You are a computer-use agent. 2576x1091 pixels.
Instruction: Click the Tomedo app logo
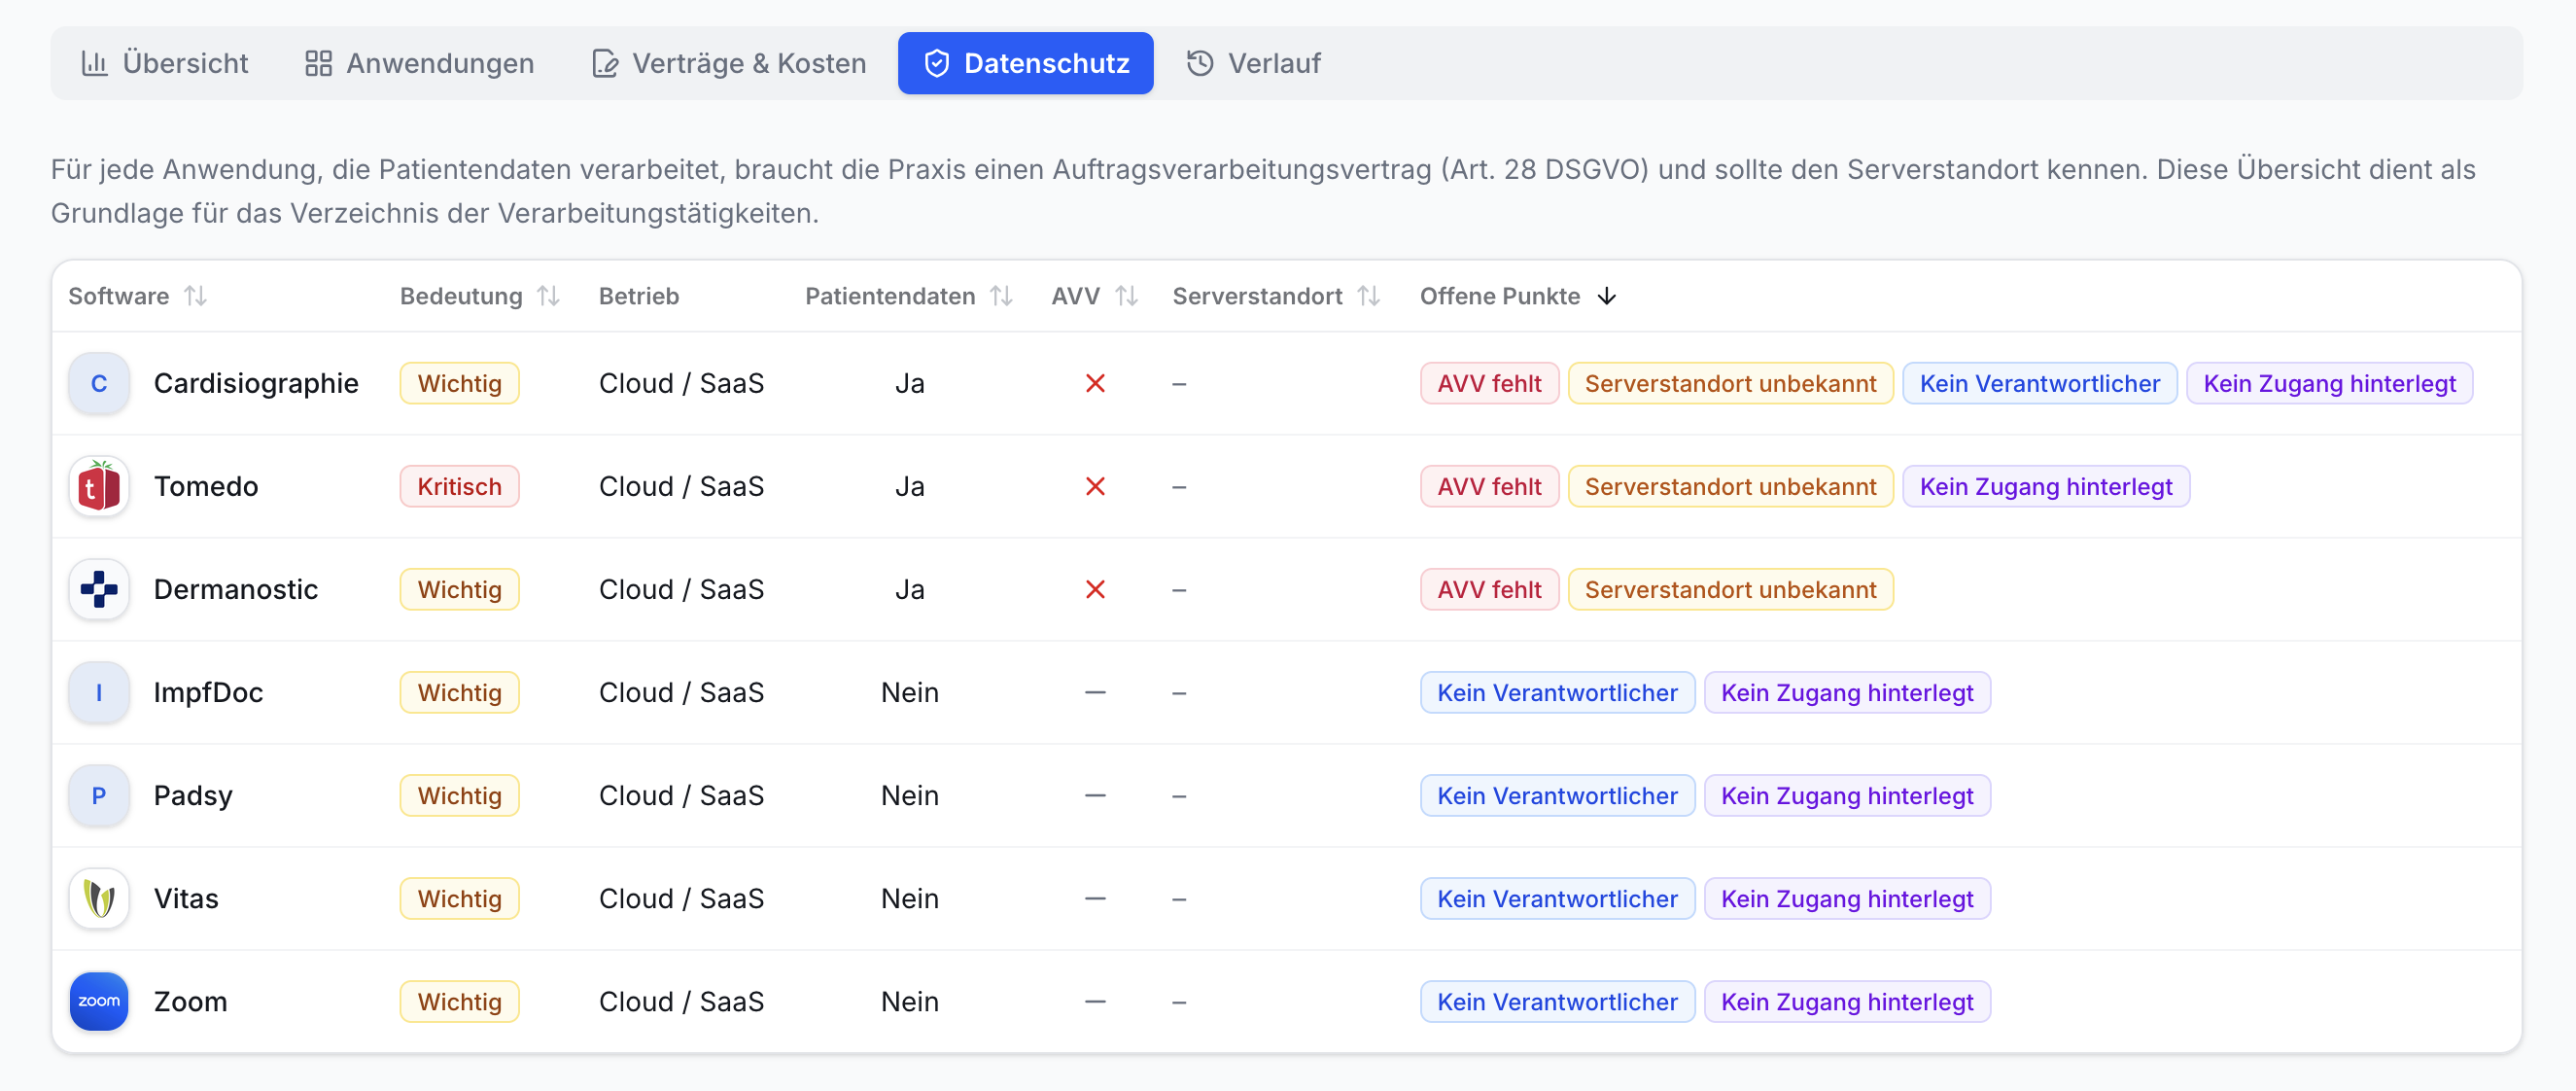(99, 486)
